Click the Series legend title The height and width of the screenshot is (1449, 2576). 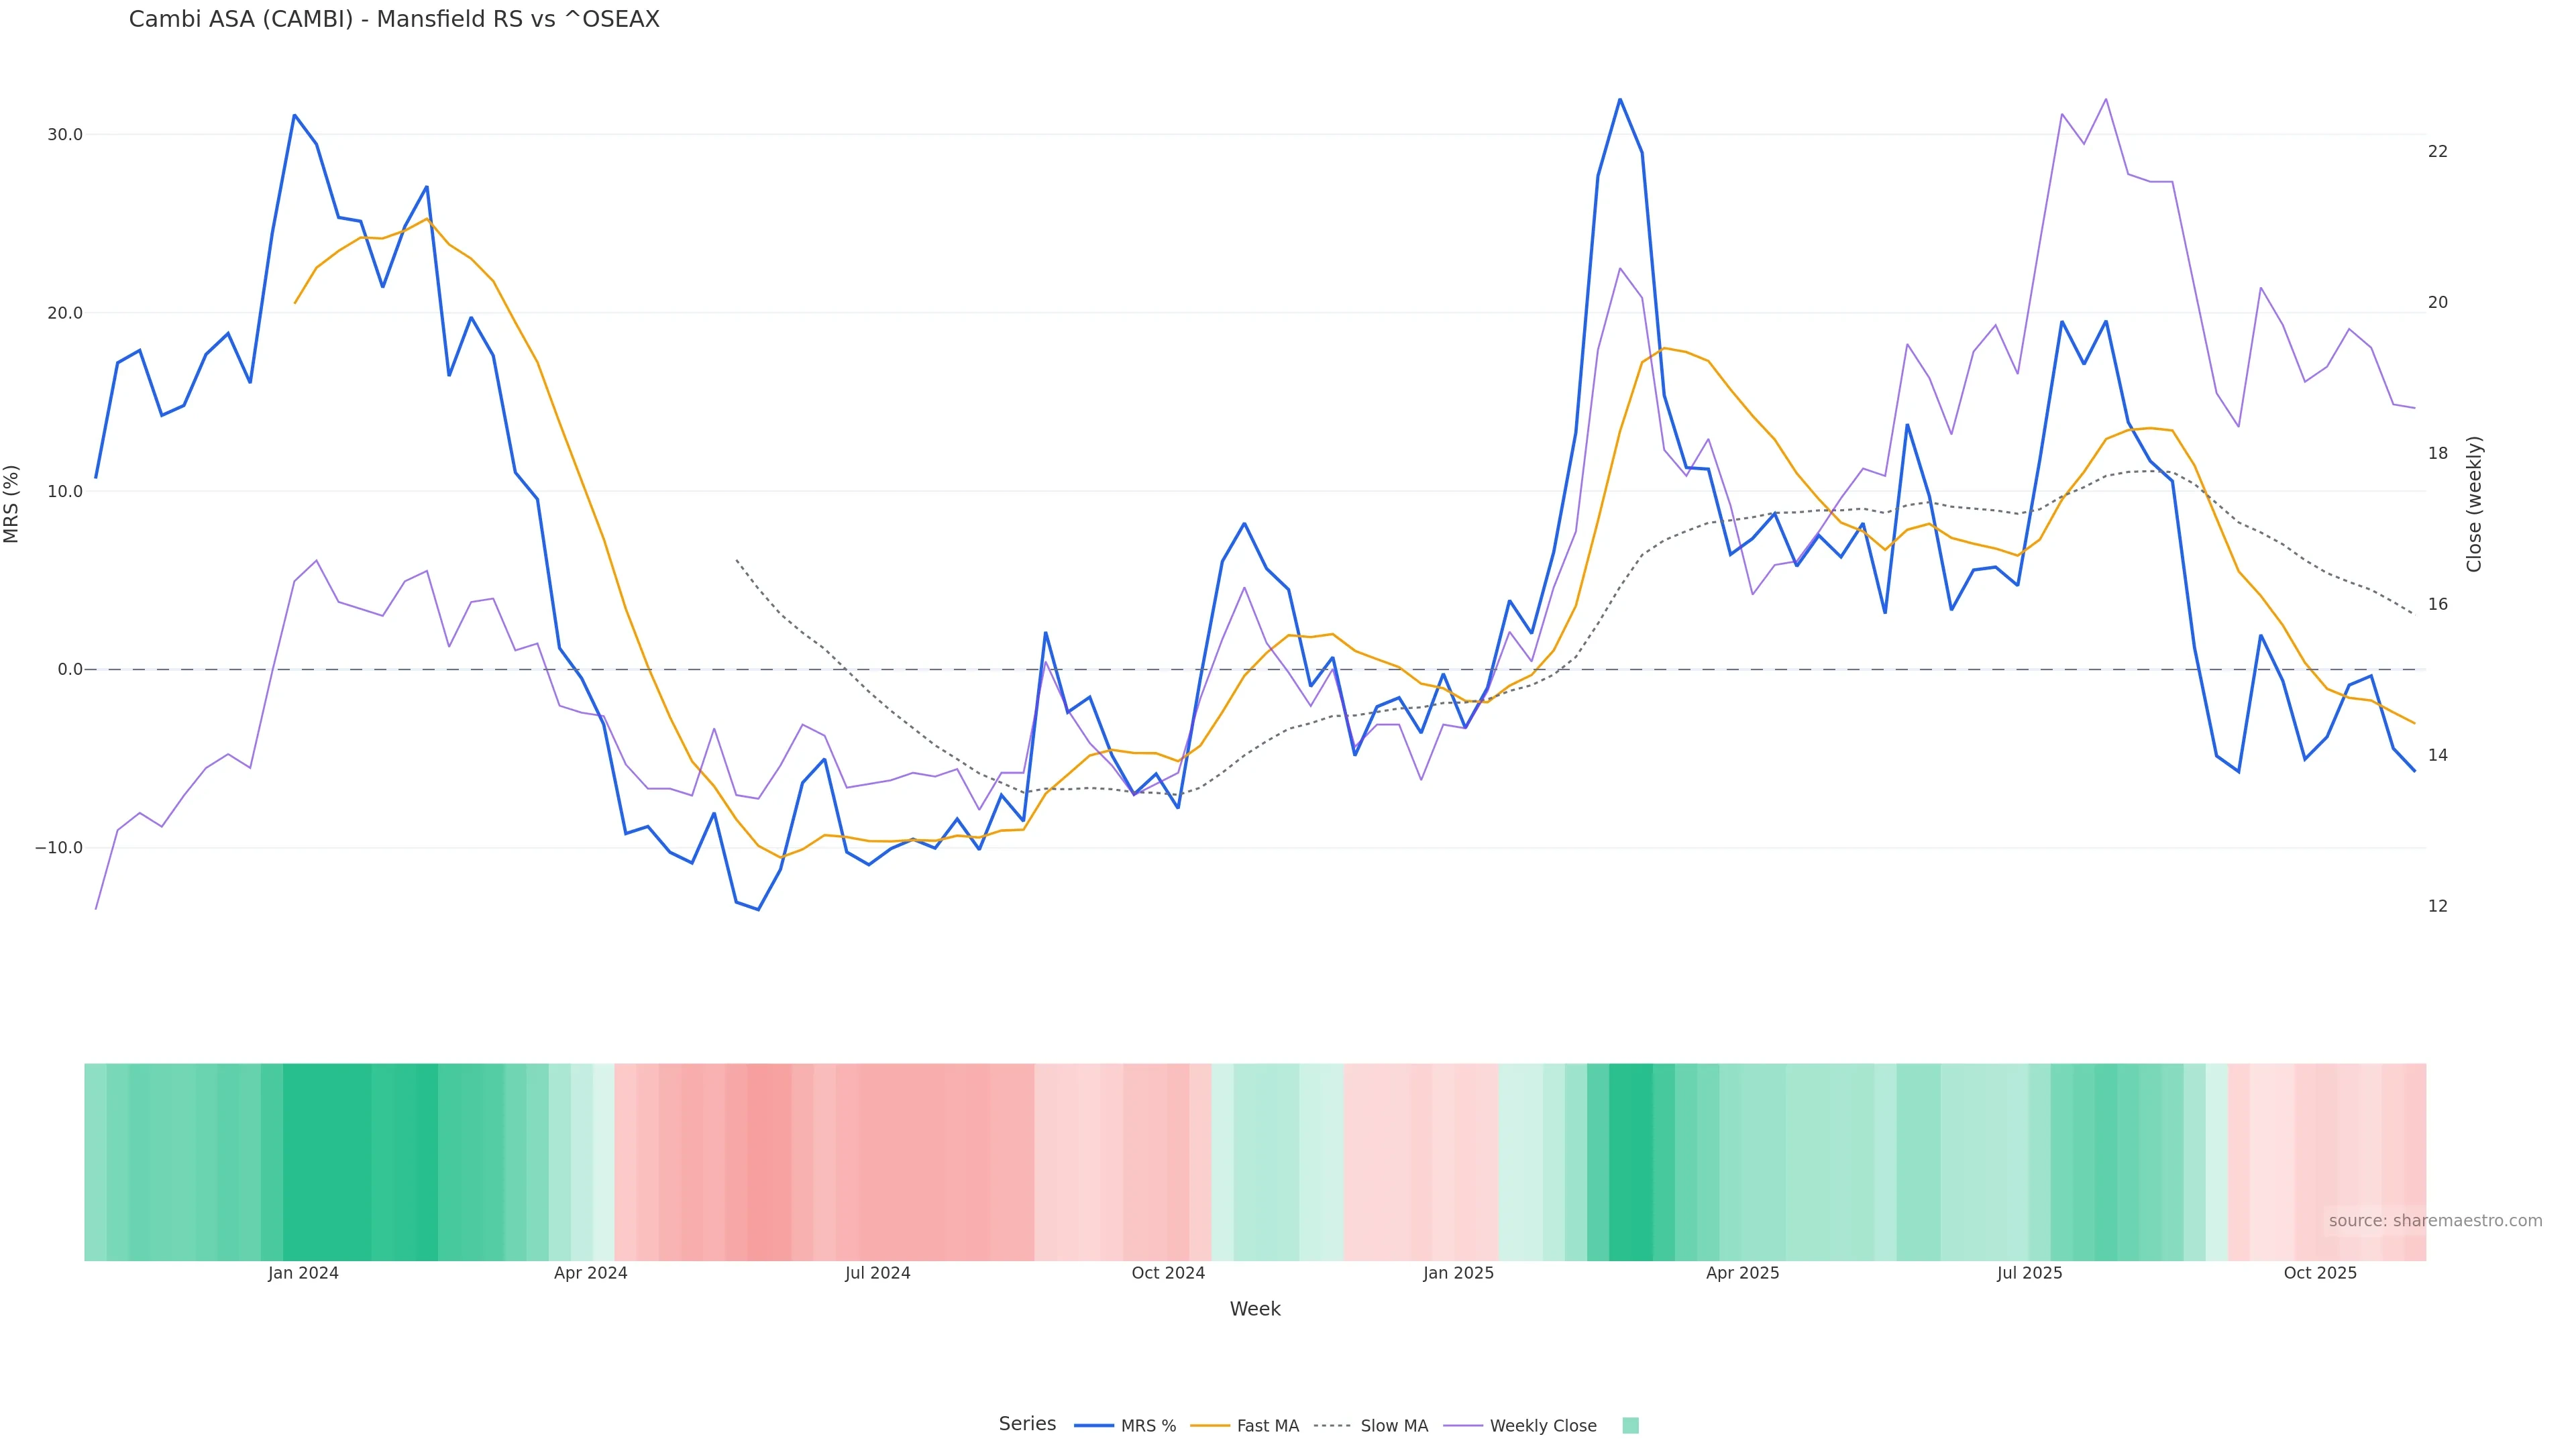point(1027,1424)
